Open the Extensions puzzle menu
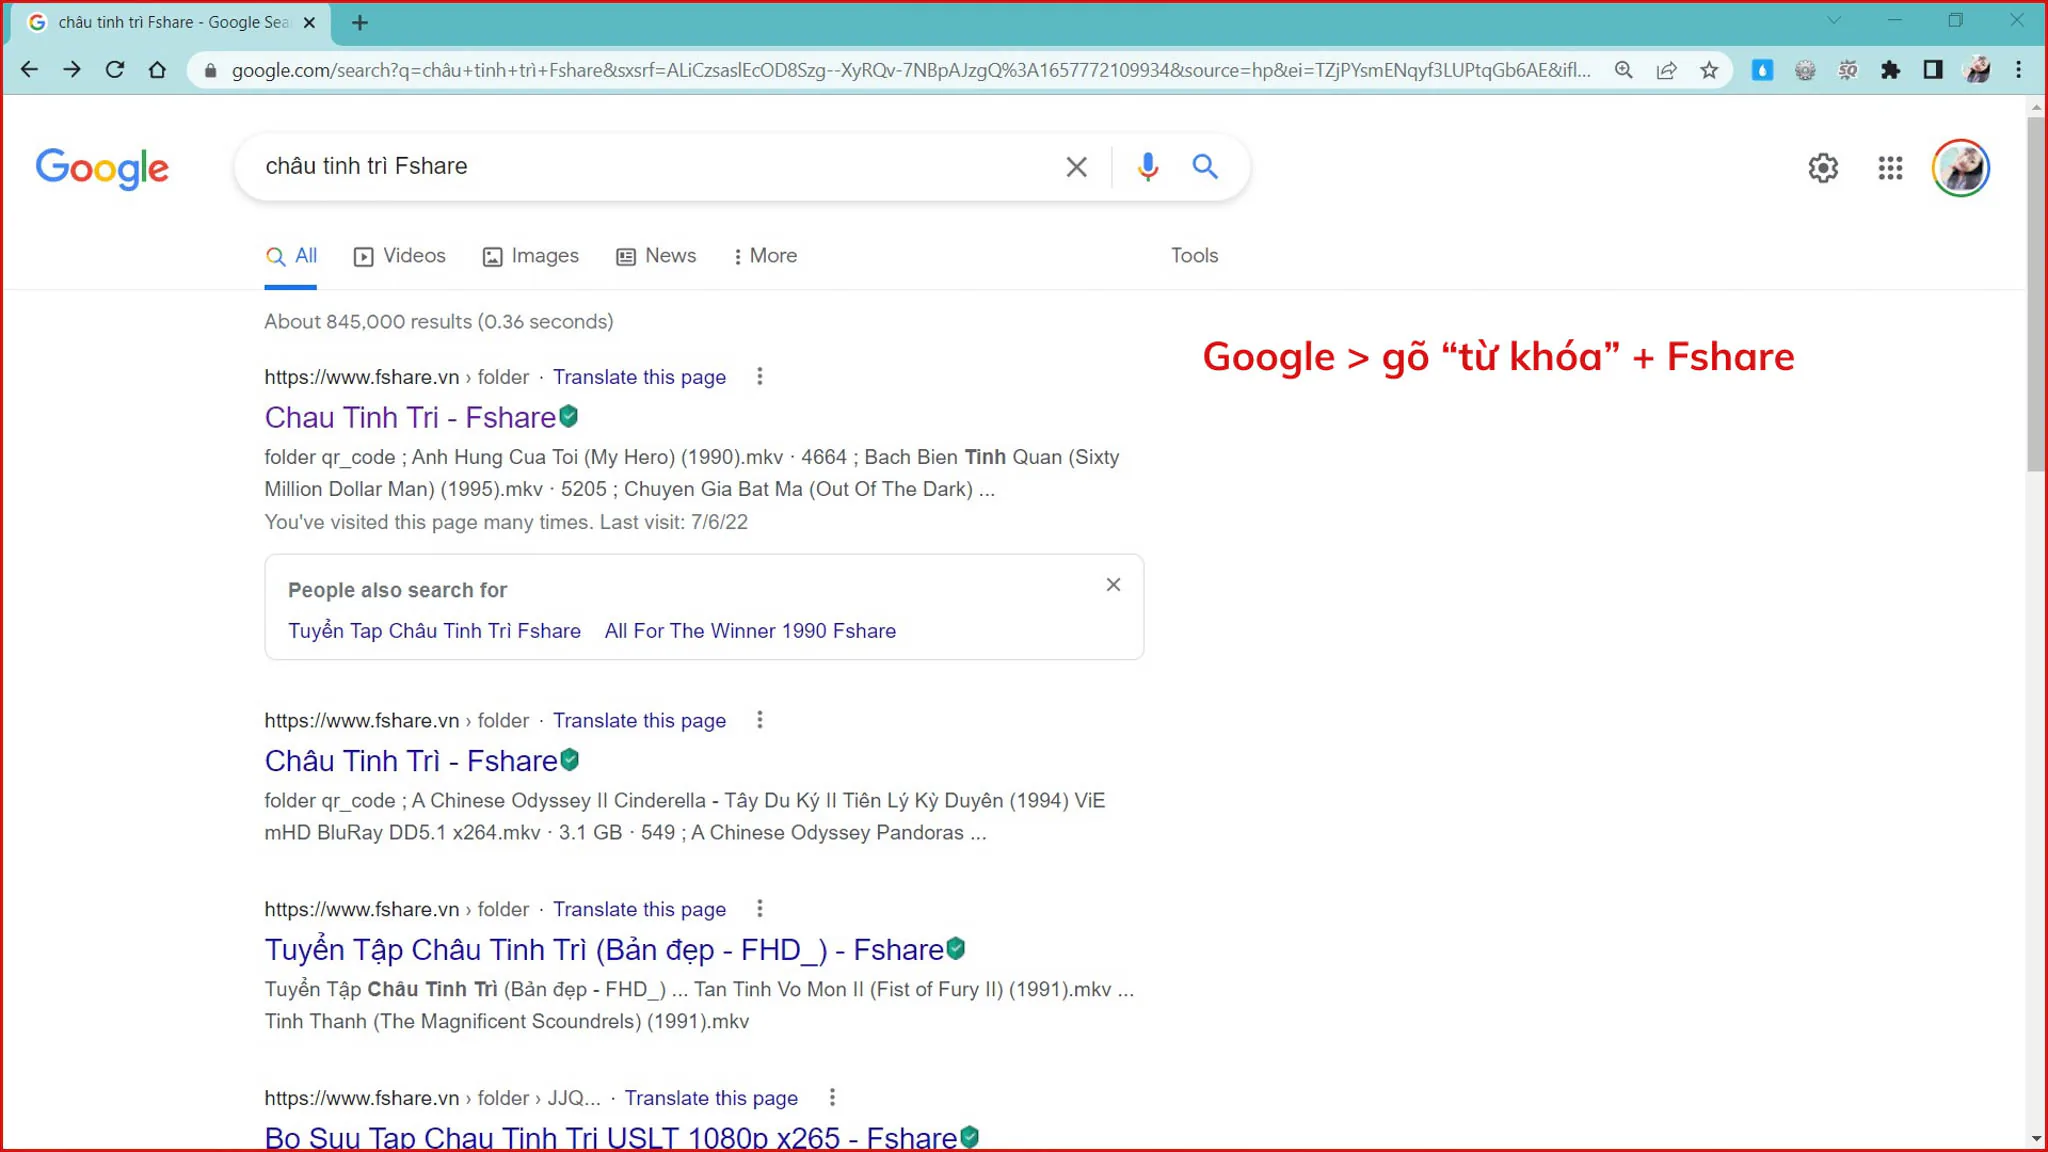 pos(1890,70)
